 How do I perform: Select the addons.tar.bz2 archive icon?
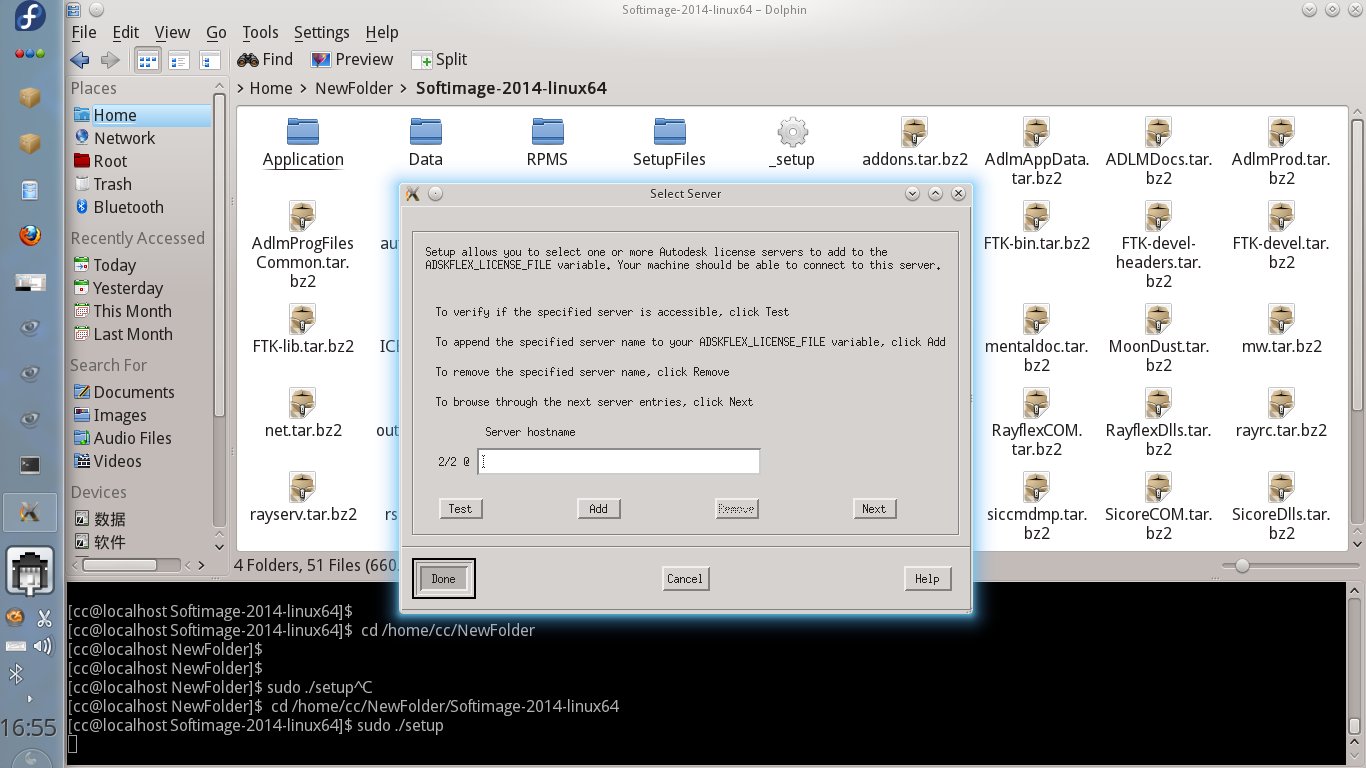(x=914, y=131)
